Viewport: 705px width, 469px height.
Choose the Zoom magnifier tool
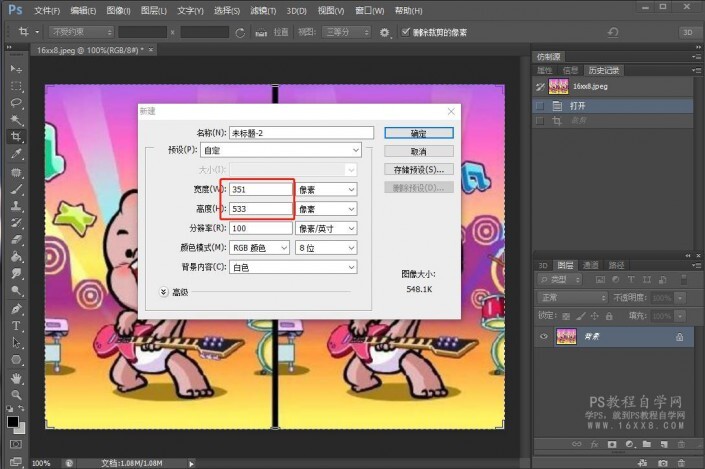16,395
